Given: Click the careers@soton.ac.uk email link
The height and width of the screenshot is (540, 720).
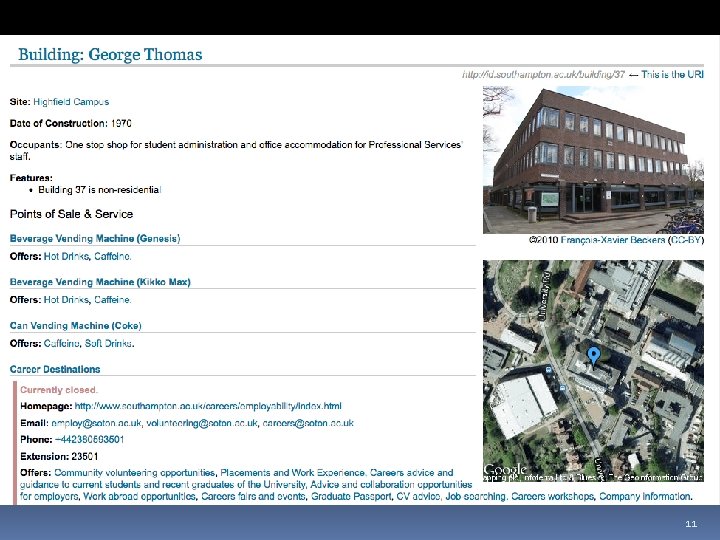Looking at the screenshot, I should pos(308,423).
